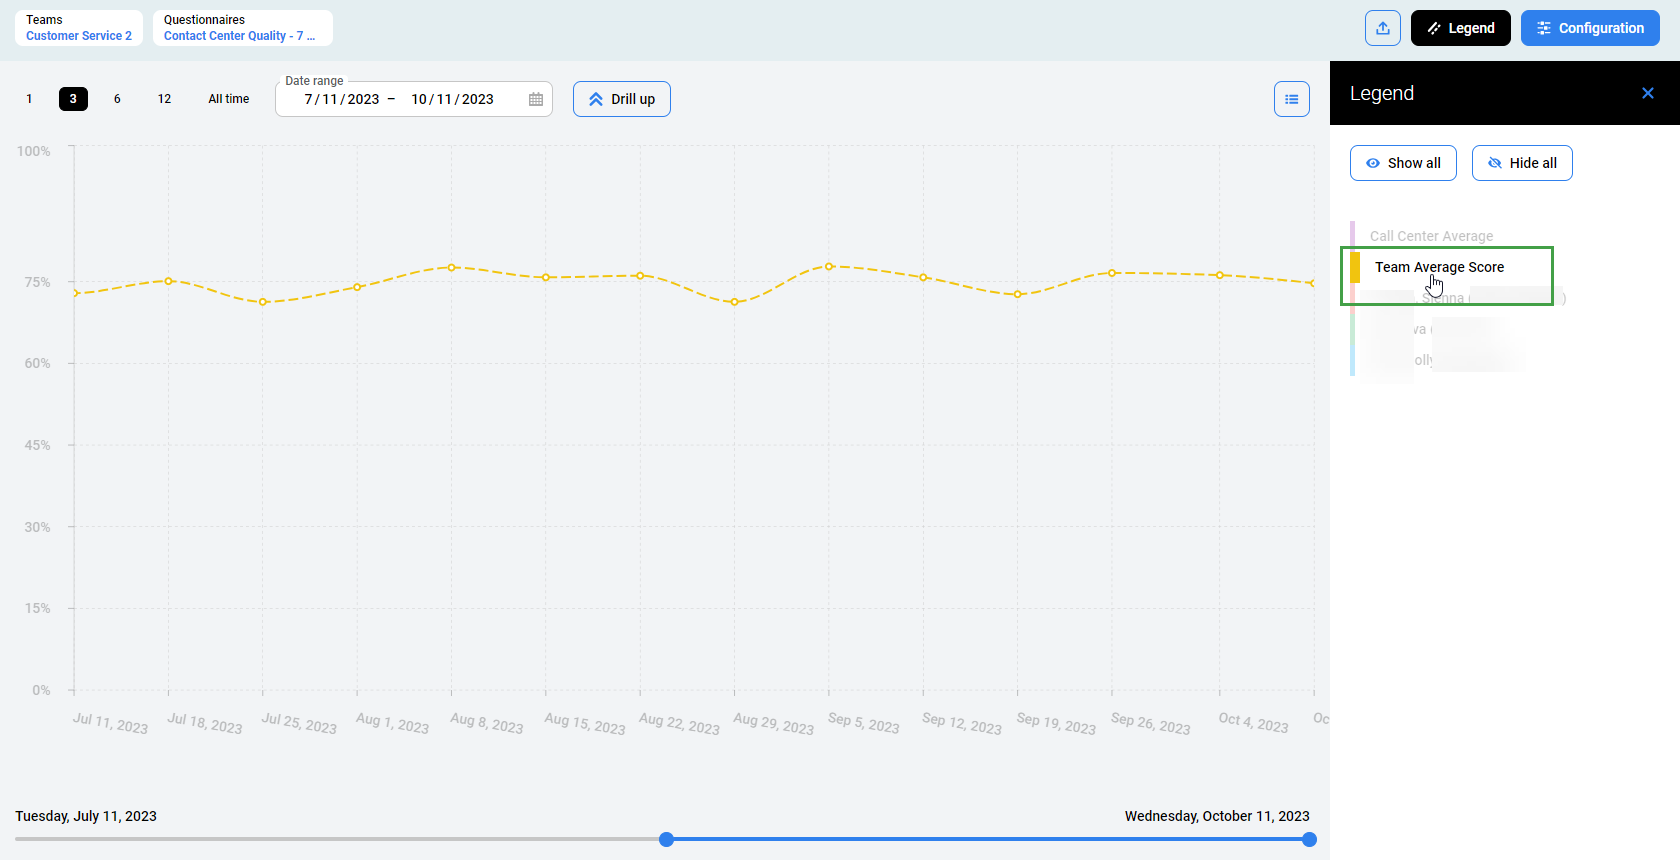Select the 1 month range
The height and width of the screenshot is (860, 1680).
(29, 99)
